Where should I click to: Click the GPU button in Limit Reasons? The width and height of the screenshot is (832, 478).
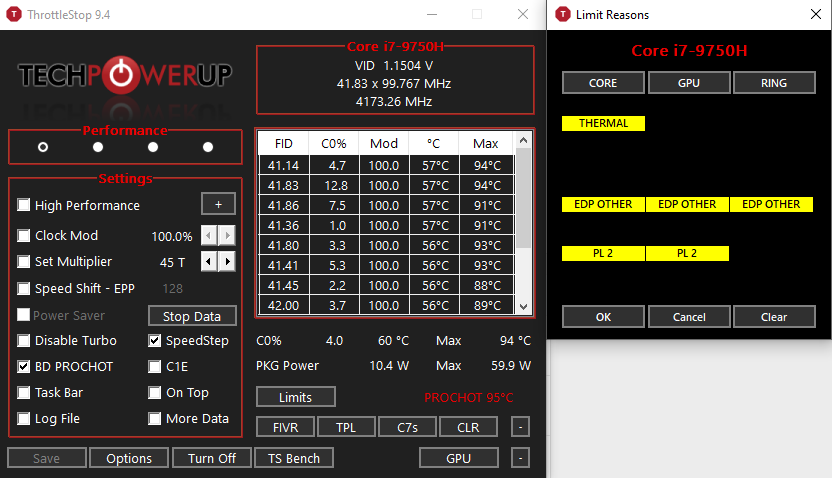coord(689,83)
